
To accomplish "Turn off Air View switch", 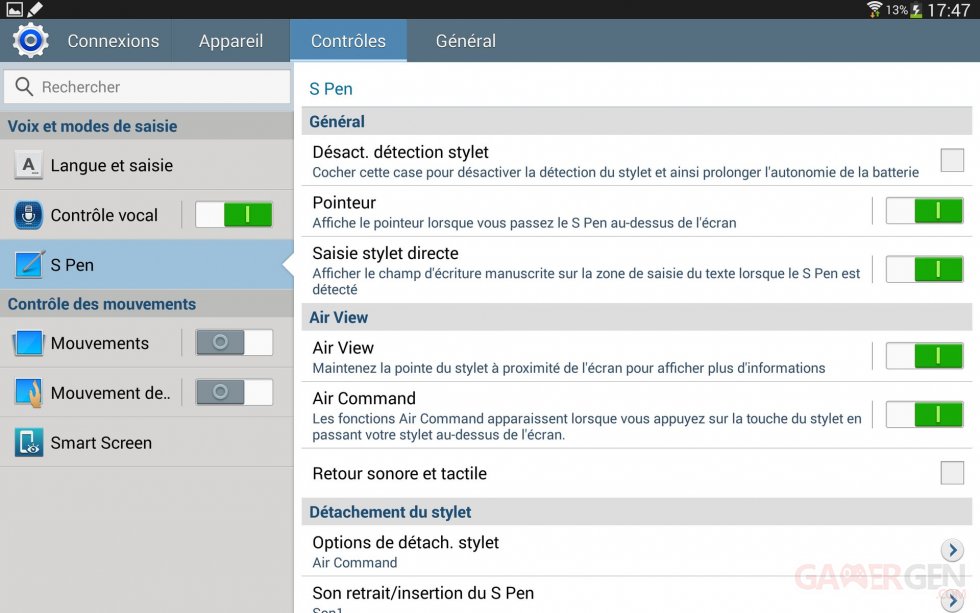I will (924, 355).
